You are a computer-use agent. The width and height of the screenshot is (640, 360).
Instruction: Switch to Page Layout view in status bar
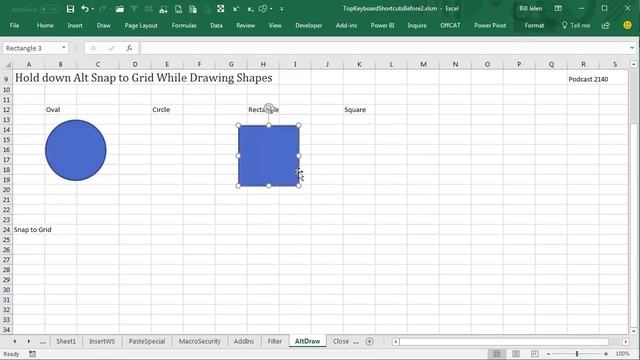pos(516,354)
